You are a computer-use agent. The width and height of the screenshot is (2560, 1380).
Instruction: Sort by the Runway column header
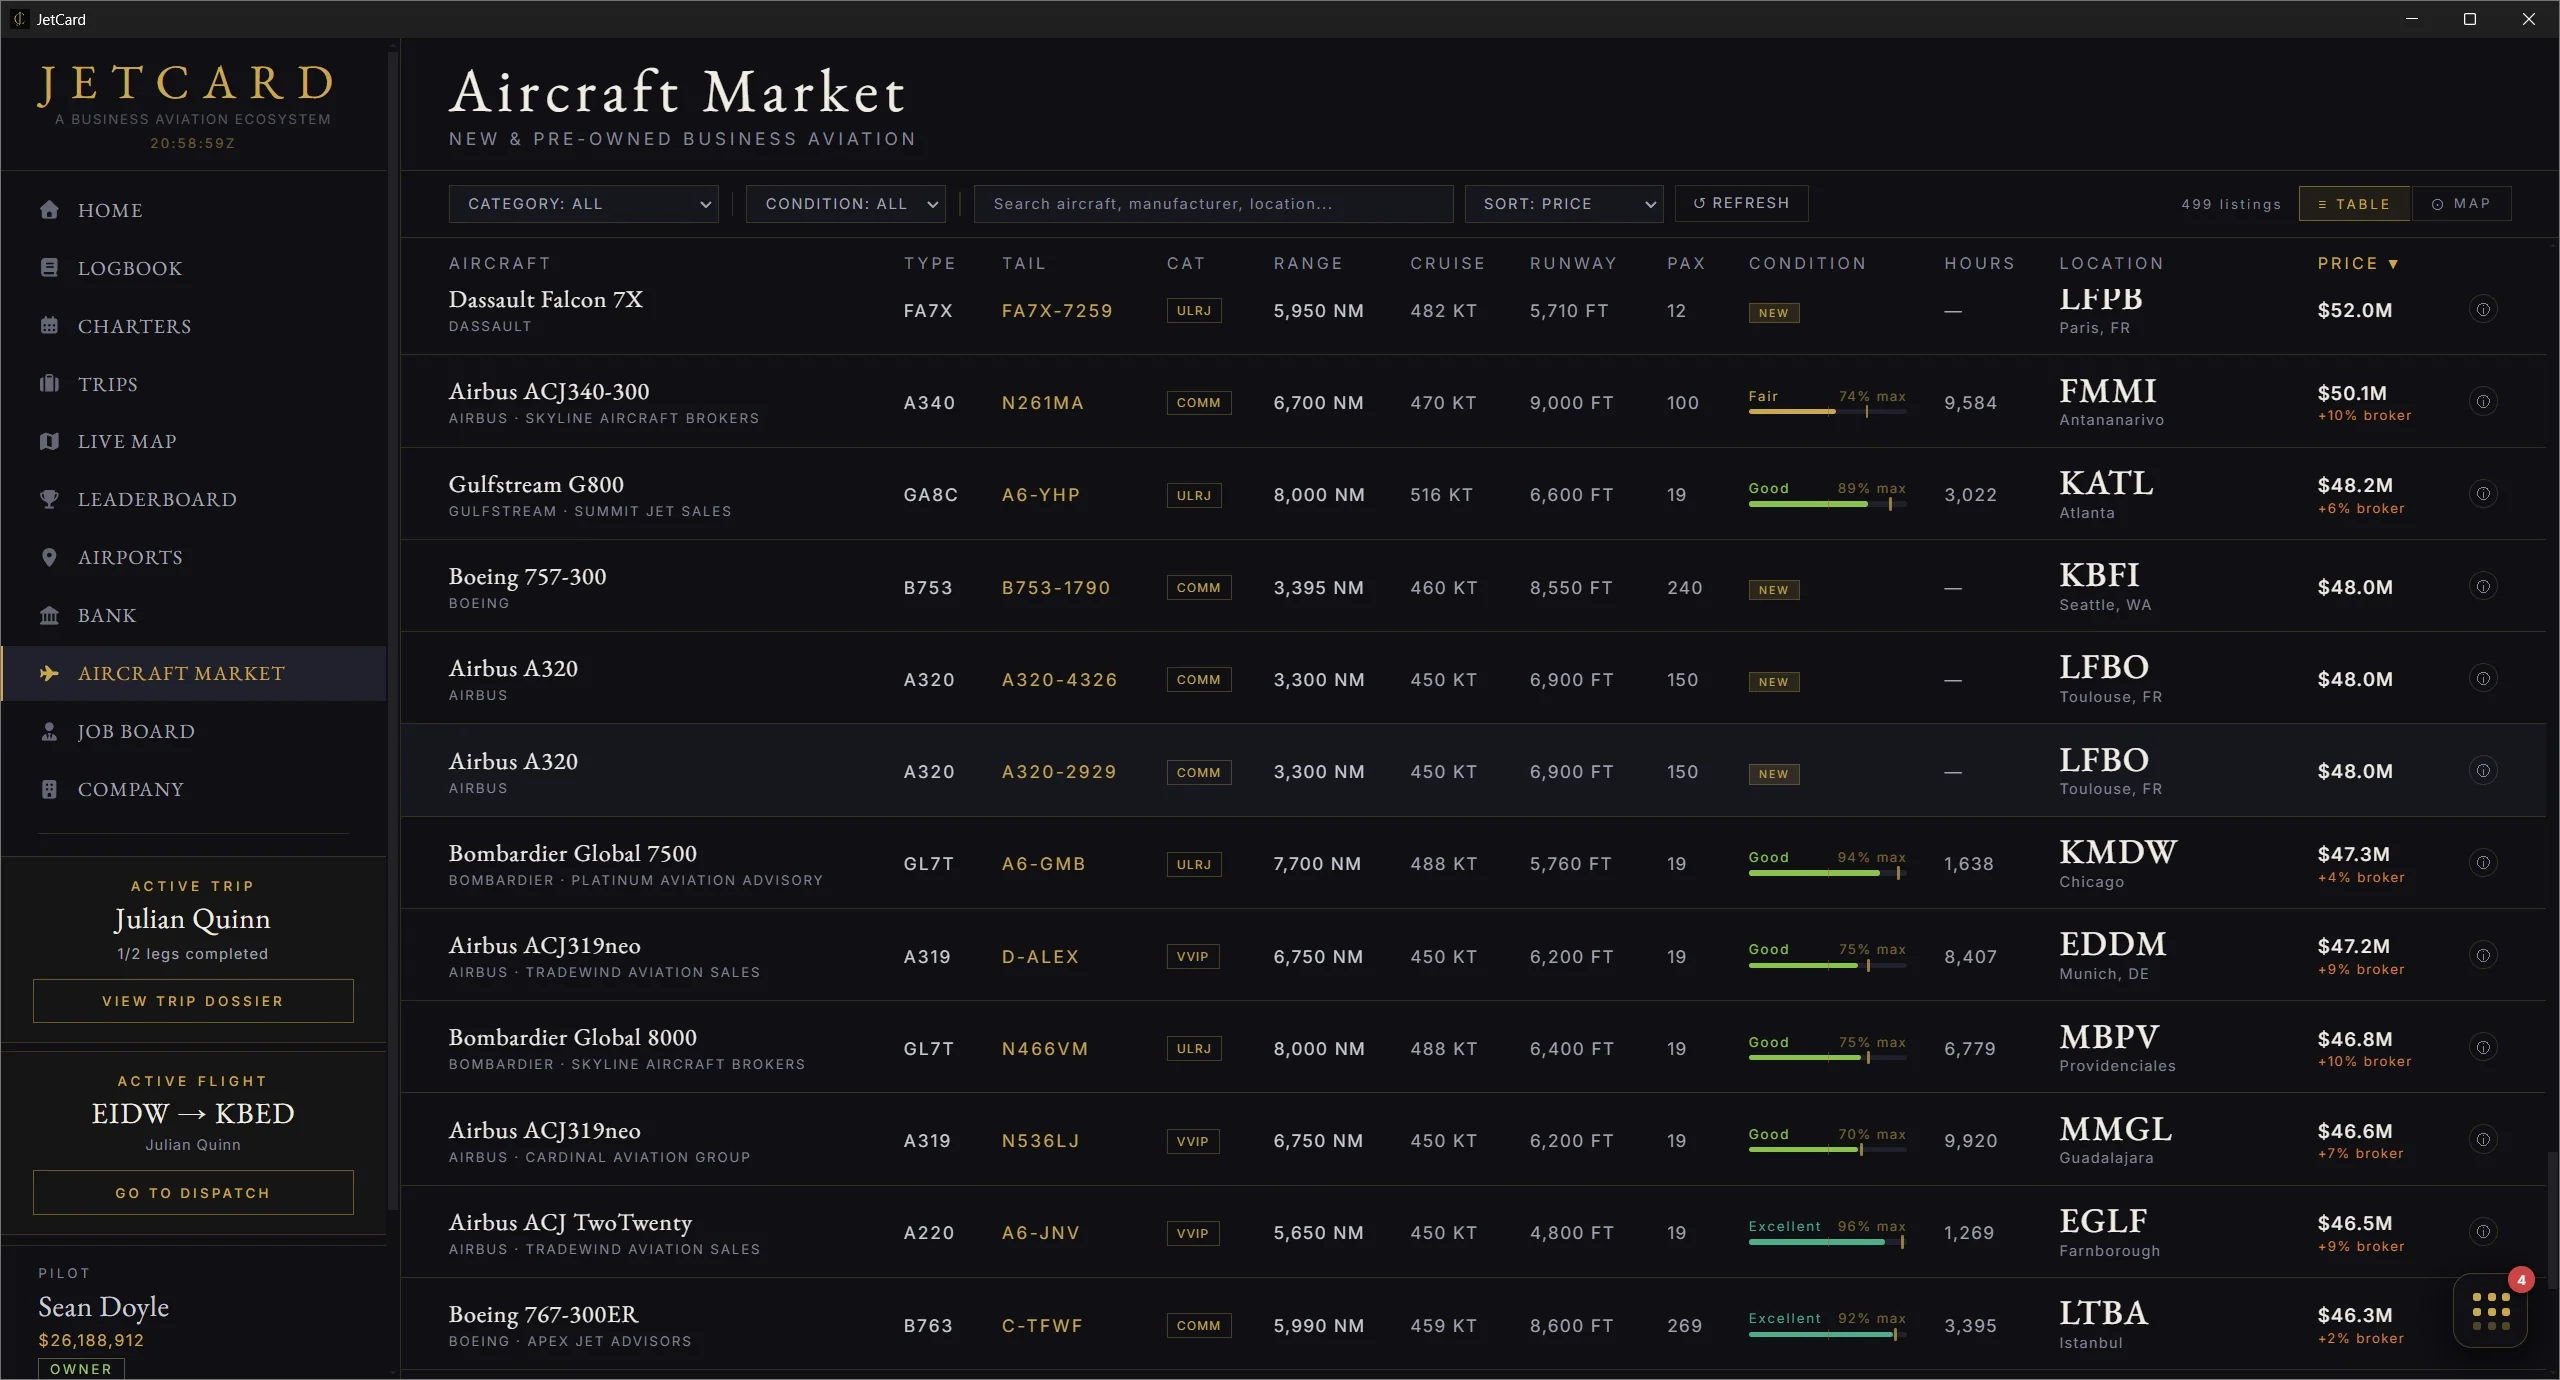point(1573,263)
